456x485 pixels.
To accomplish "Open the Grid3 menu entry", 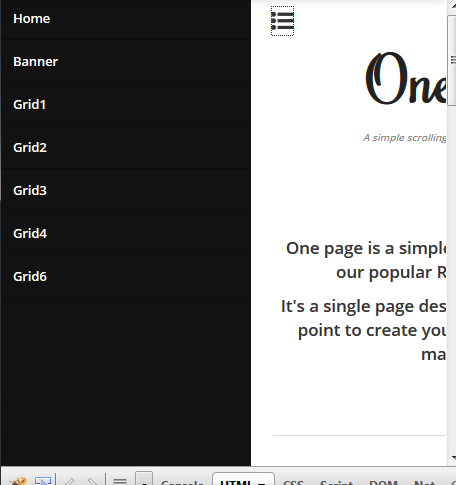I will 126,190.
